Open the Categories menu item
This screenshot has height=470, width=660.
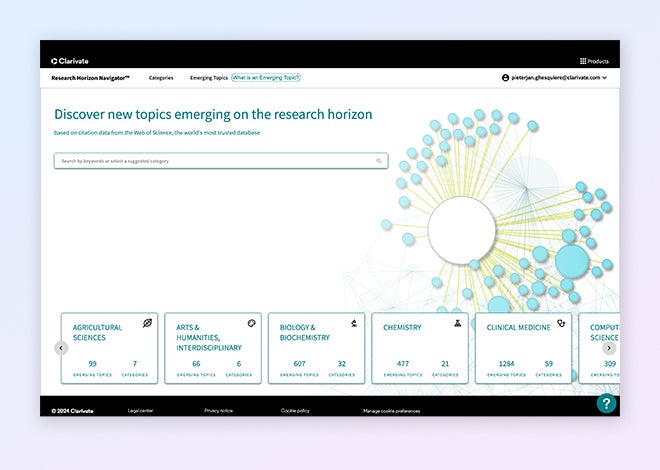pyautogui.click(x=161, y=77)
